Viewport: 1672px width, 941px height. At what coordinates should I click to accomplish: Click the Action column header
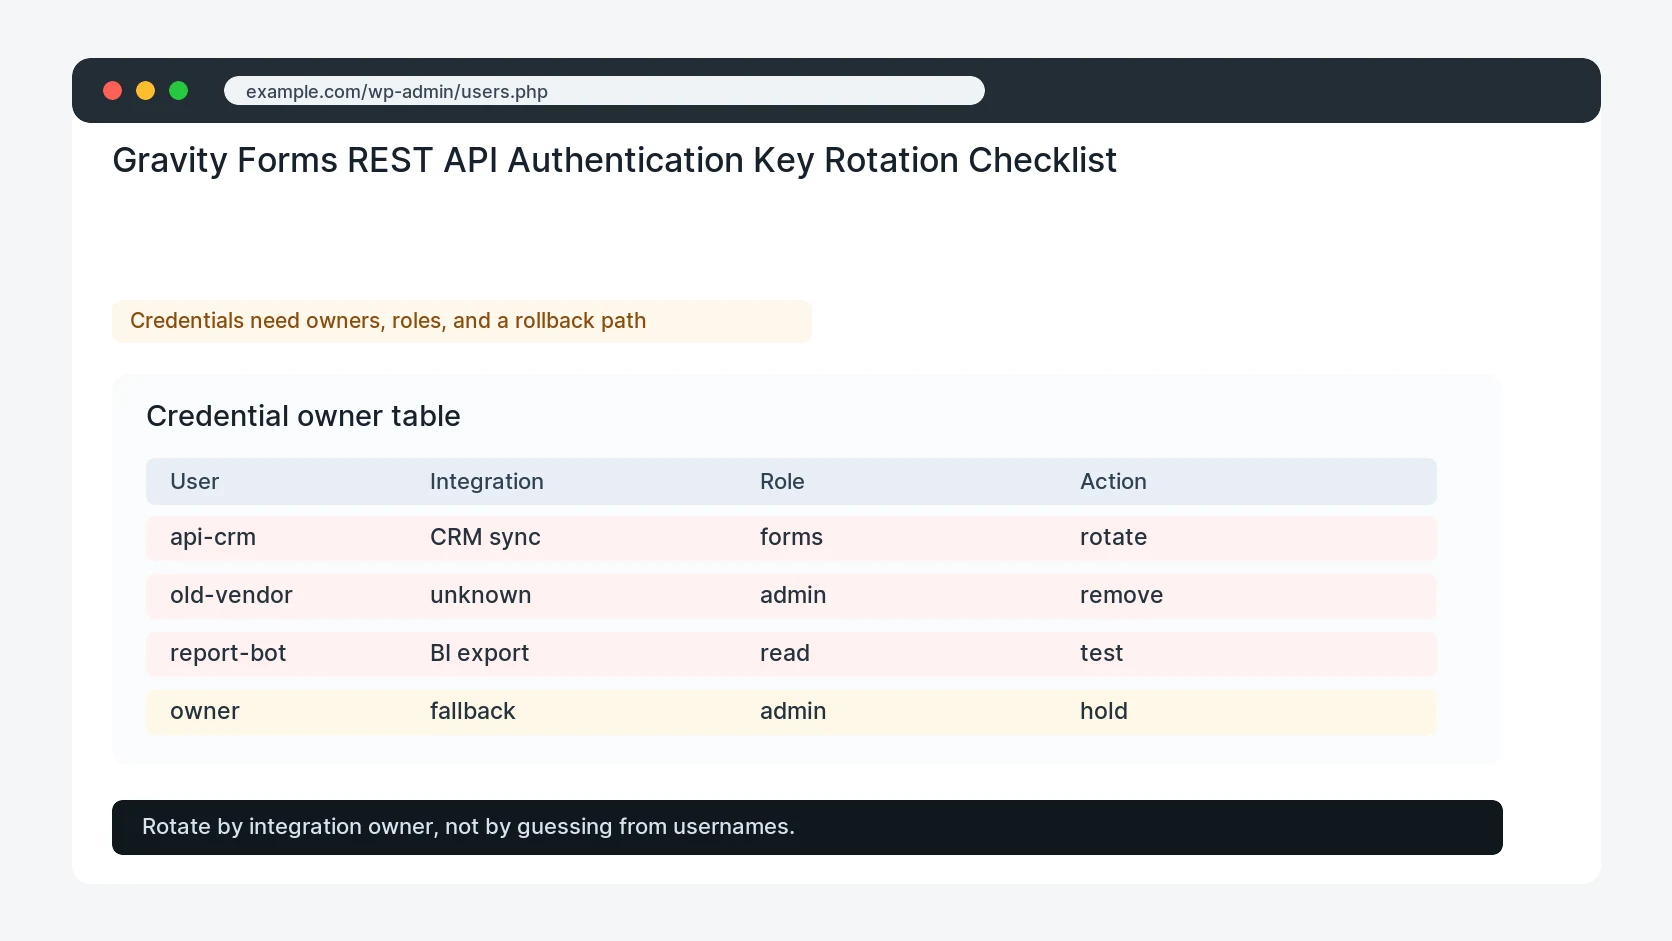[x=1113, y=482]
